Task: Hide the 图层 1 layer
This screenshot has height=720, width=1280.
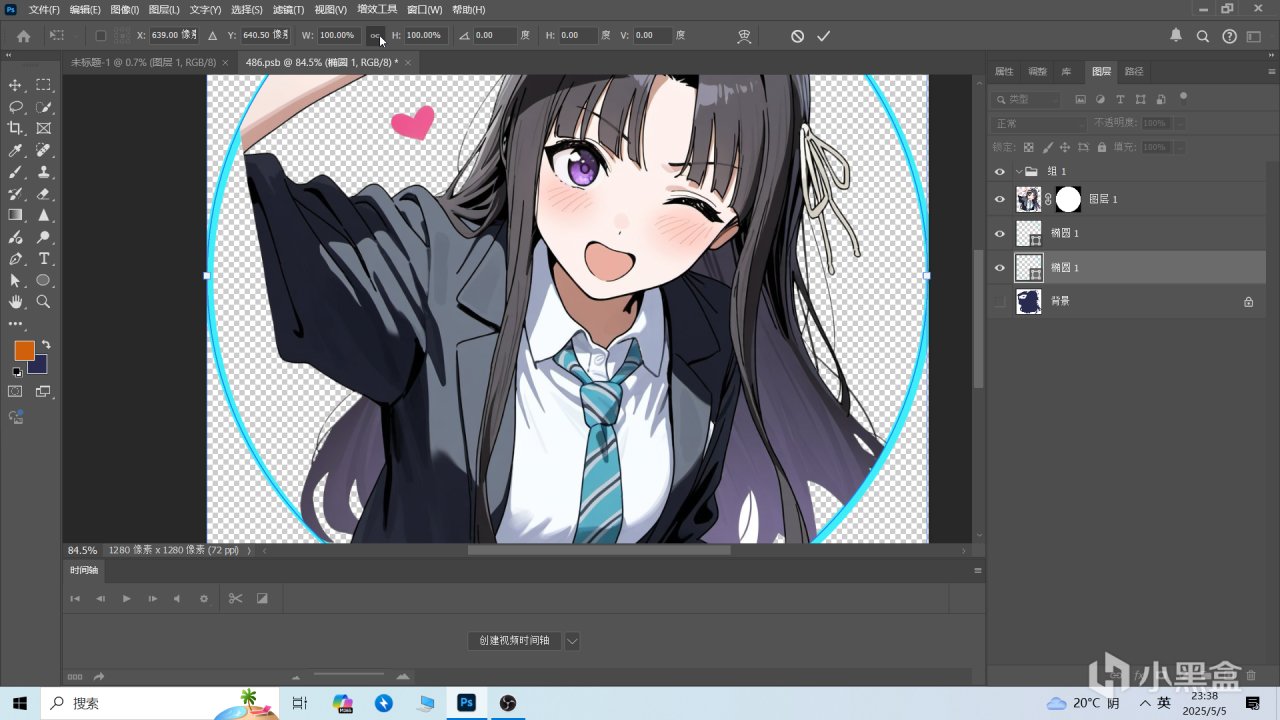Action: (999, 200)
